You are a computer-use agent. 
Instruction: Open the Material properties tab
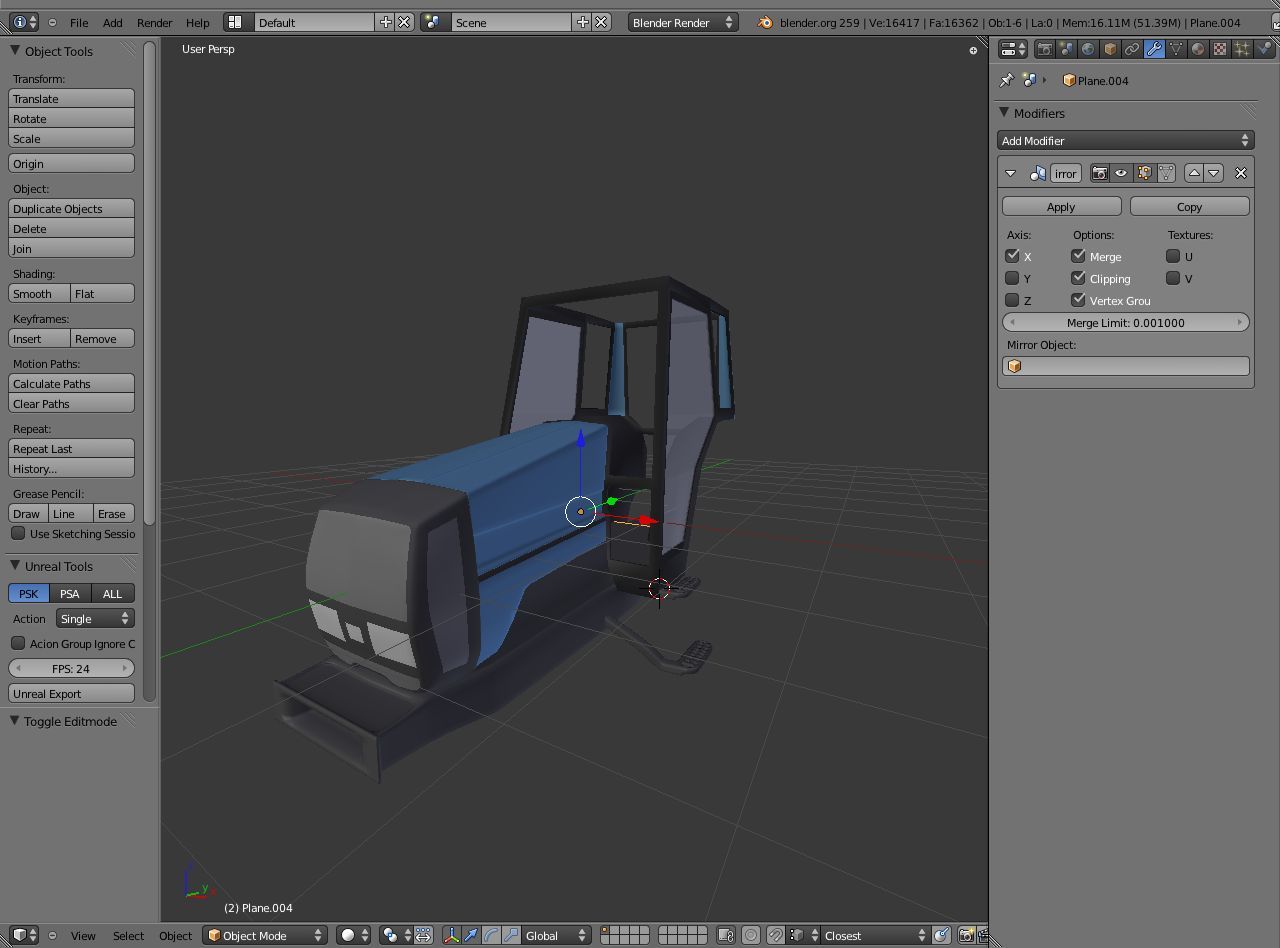(x=1198, y=49)
